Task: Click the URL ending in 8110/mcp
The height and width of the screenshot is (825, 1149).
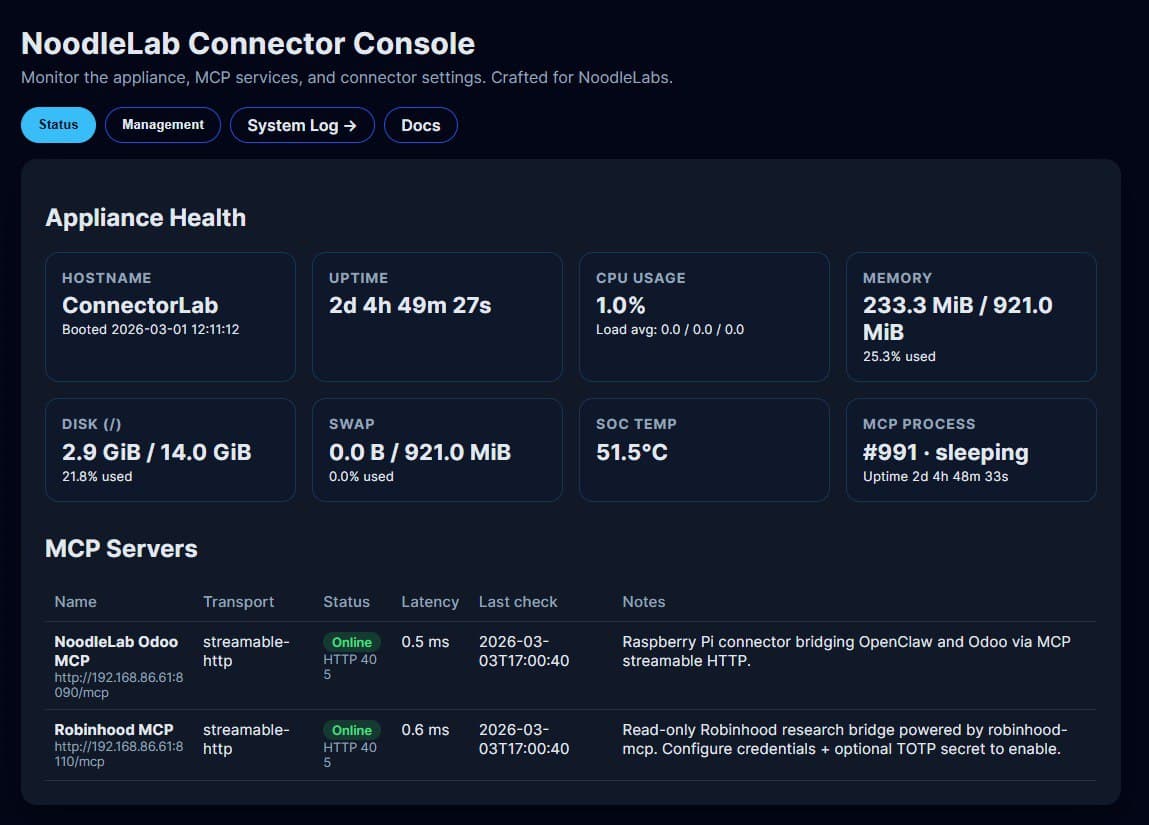Action: pyautogui.click(x=119, y=754)
